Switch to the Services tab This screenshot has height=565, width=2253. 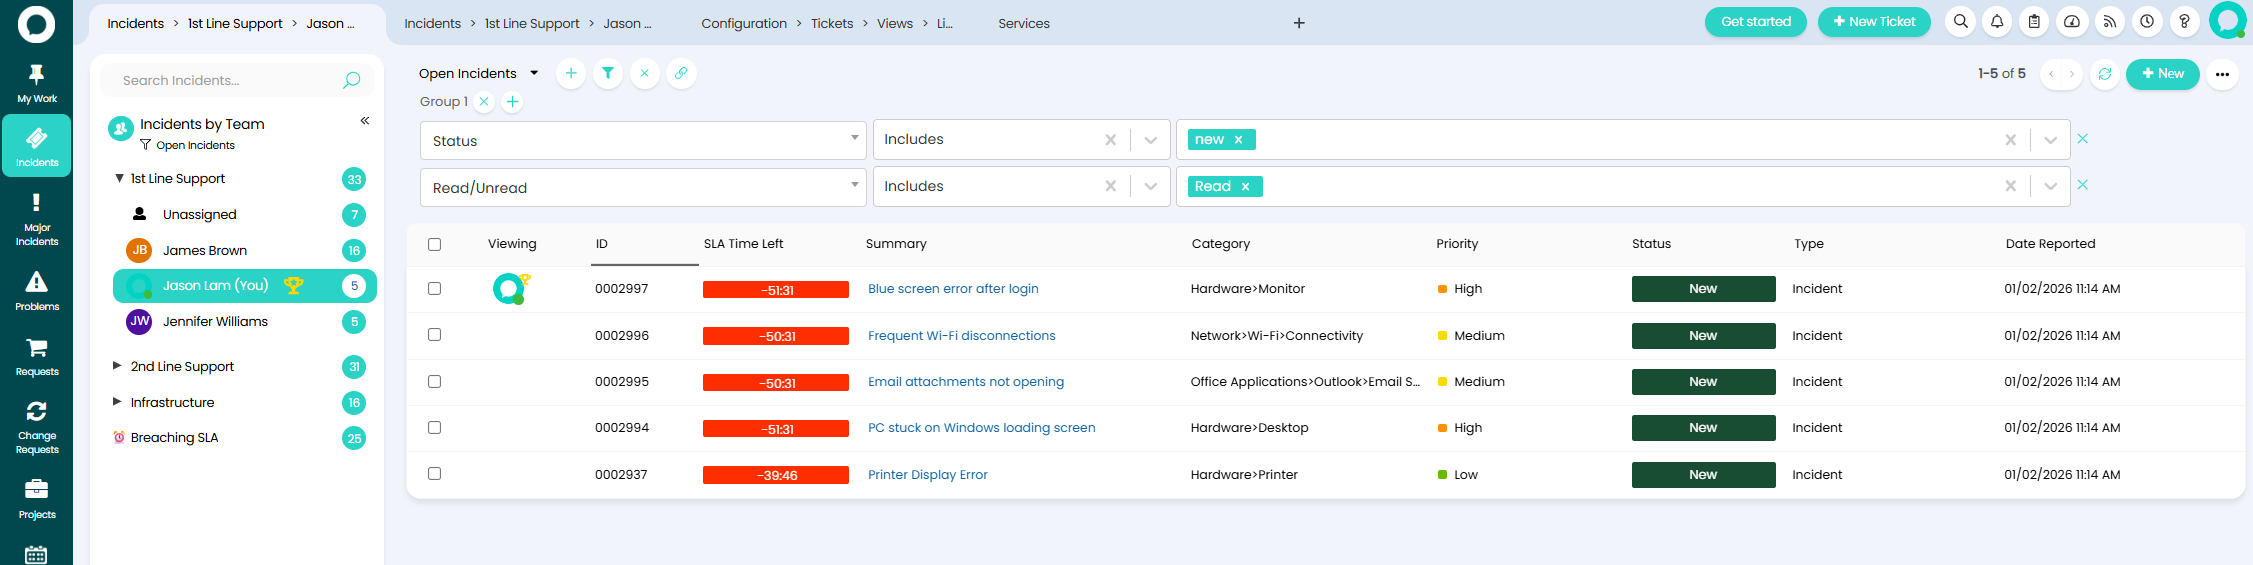pyautogui.click(x=1023, y=23)
